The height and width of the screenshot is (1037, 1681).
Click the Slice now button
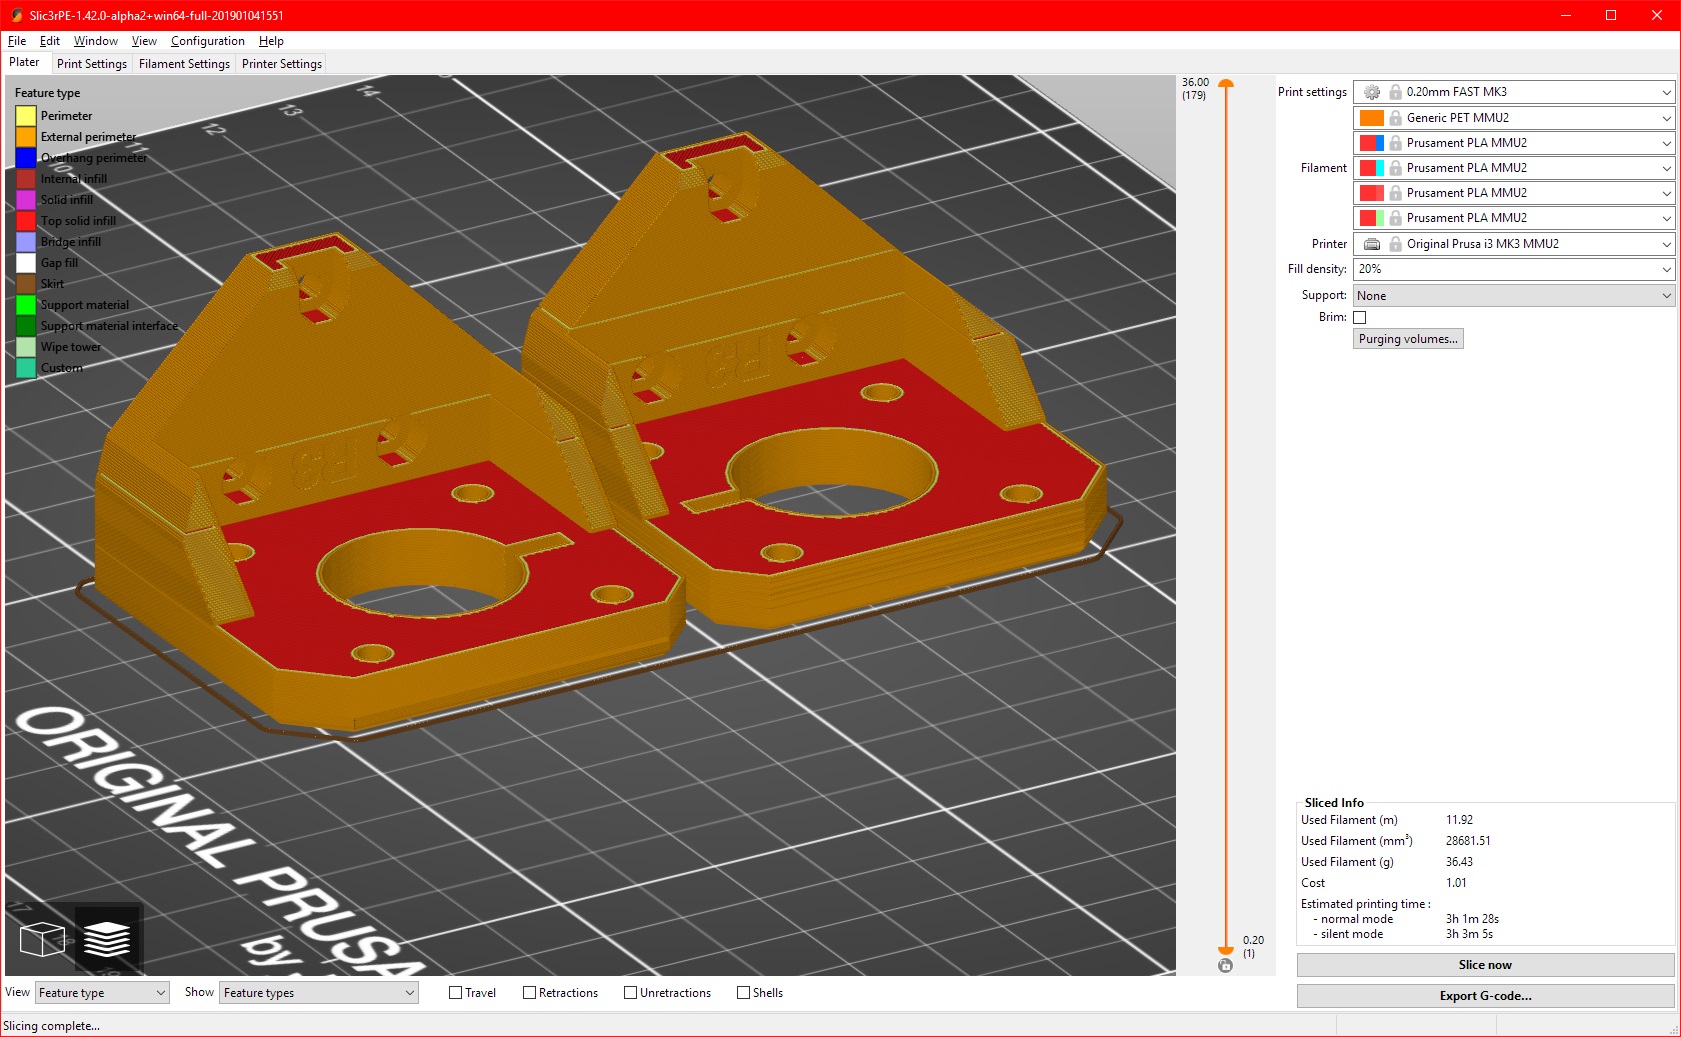tap(1486, 964)
